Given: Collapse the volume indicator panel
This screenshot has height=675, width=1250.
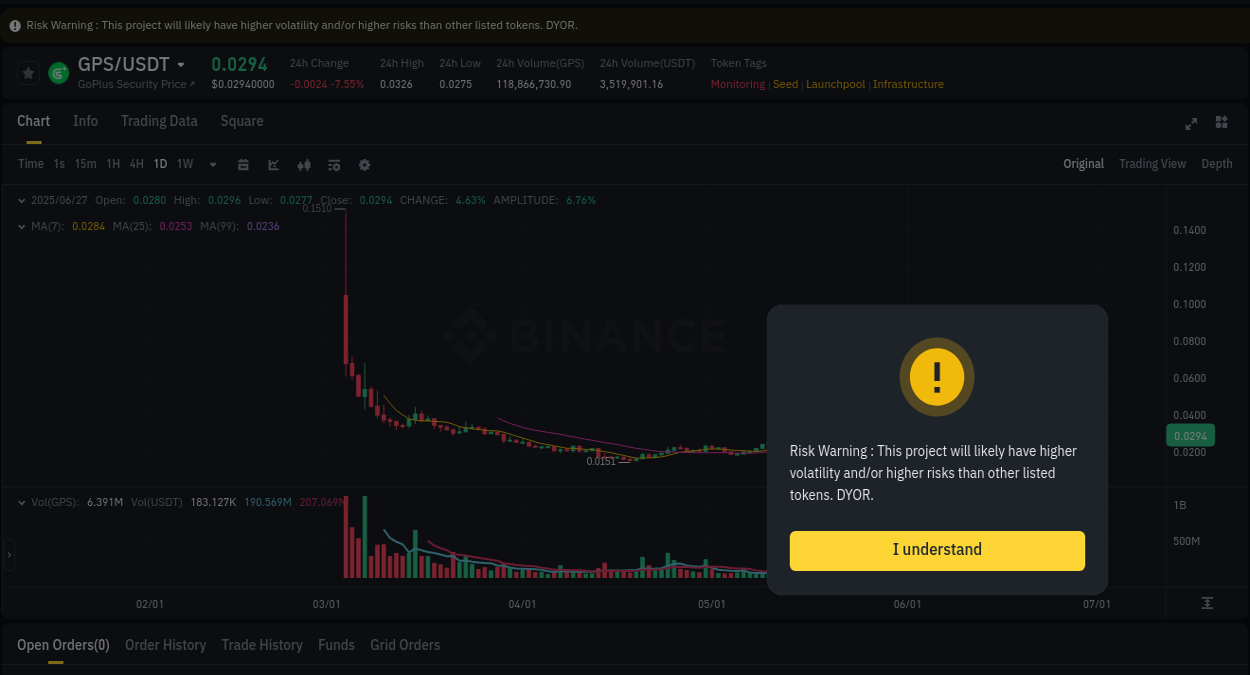Looking at the screenshot, I should (22, 503).
